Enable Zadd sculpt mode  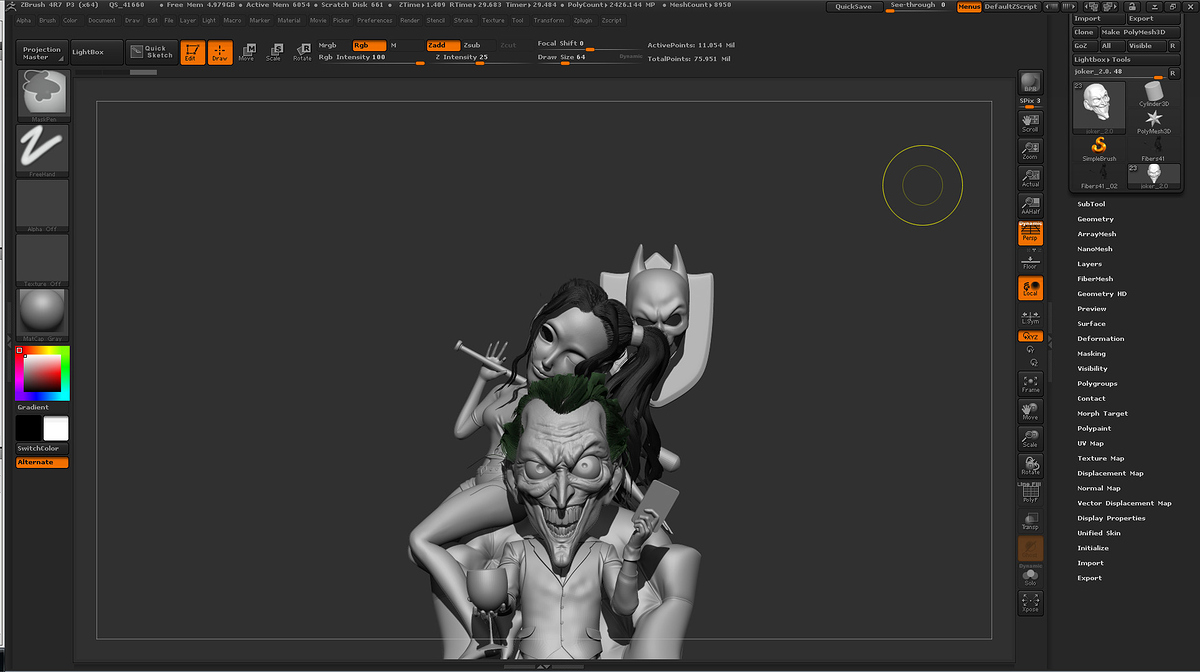pyautogui.click(x=442, y=45)
